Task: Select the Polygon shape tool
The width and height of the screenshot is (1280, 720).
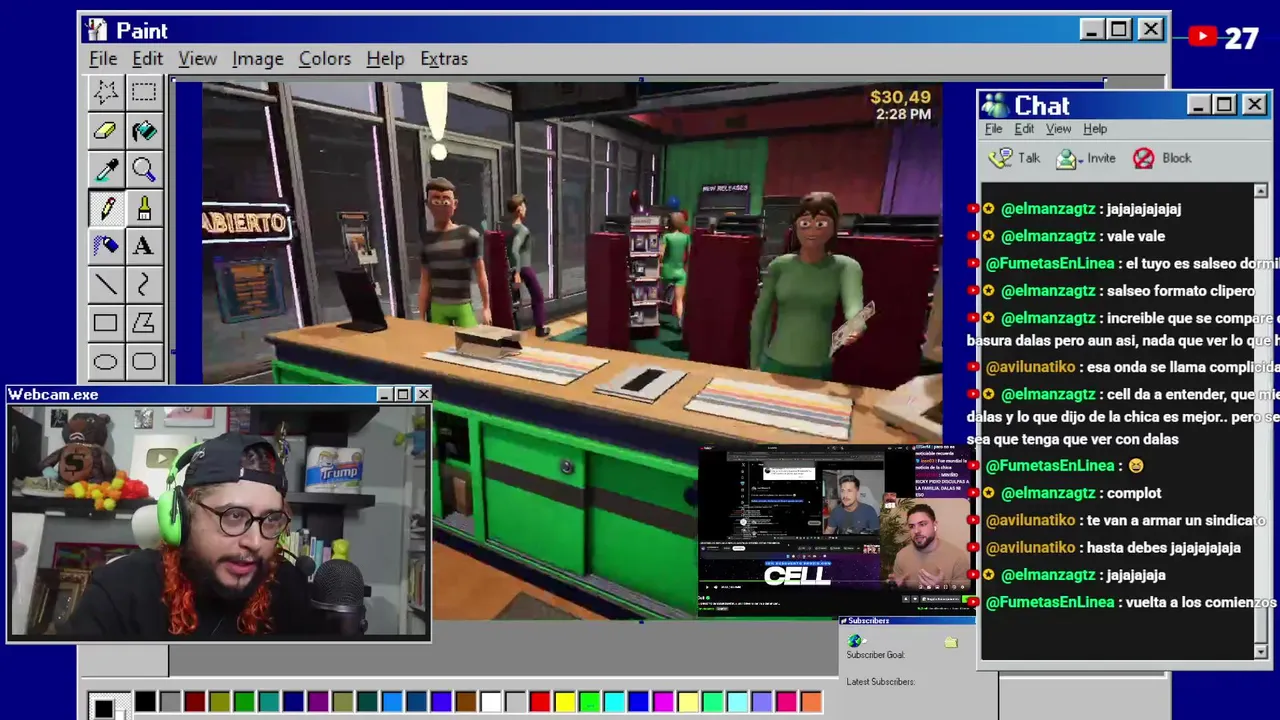Action: pos(144,323)
